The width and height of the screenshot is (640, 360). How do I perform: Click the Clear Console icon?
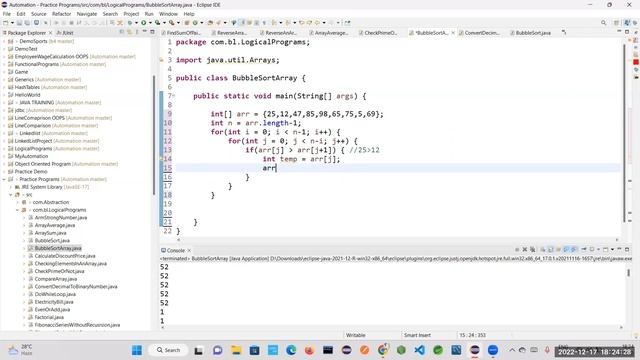tap(543, 249)
